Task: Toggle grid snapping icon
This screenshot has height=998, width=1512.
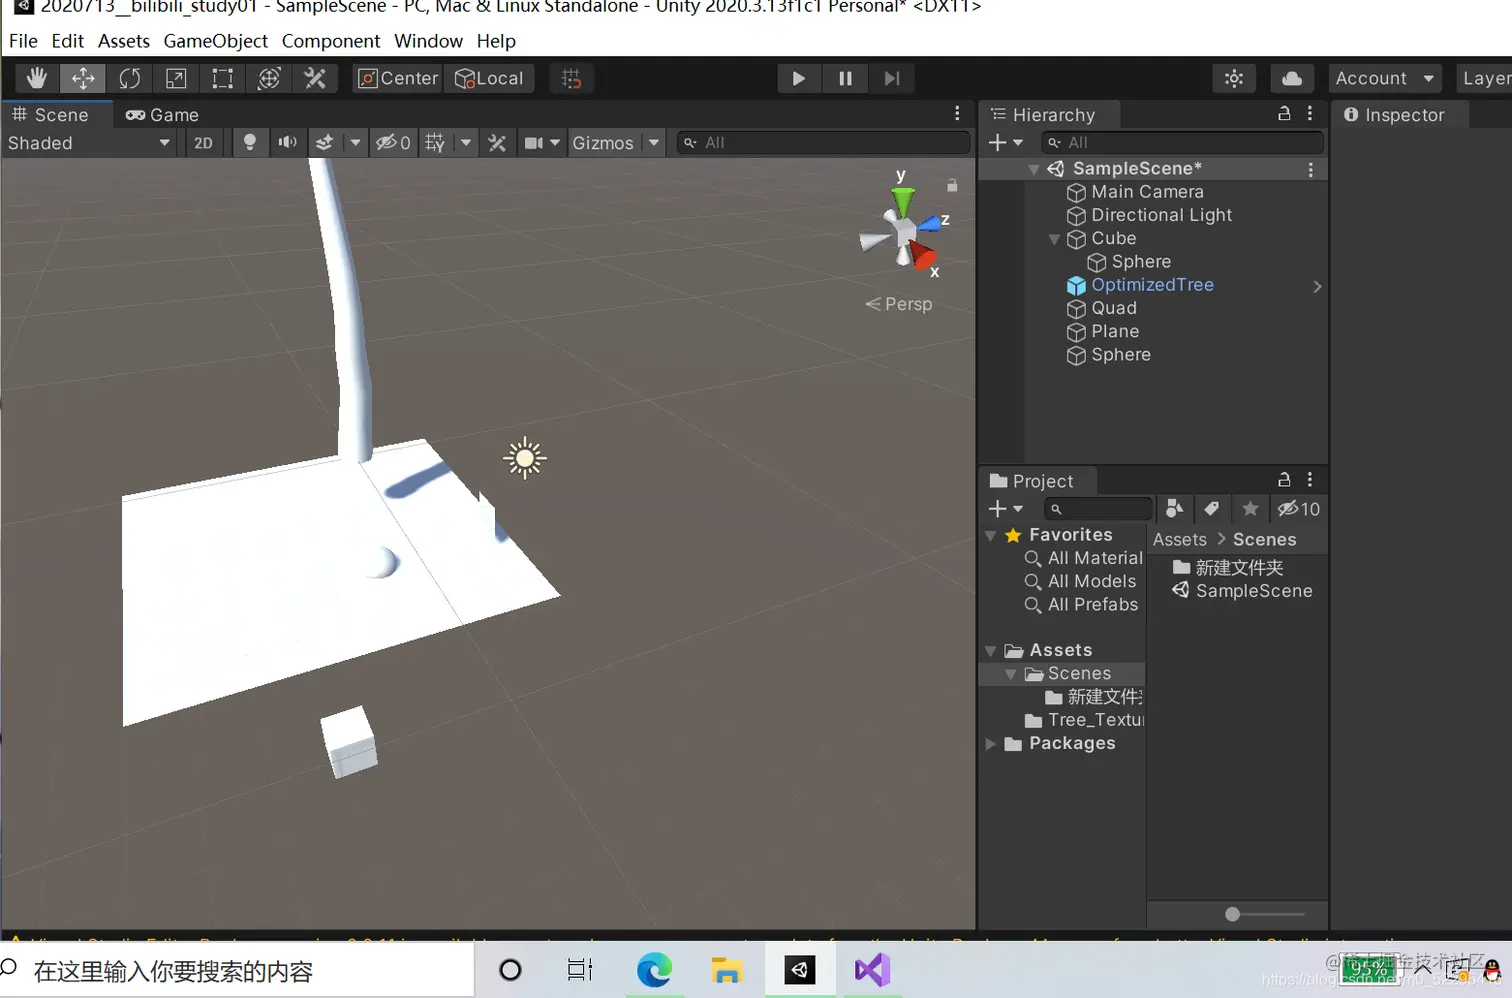Action: (x=572, y=78)
